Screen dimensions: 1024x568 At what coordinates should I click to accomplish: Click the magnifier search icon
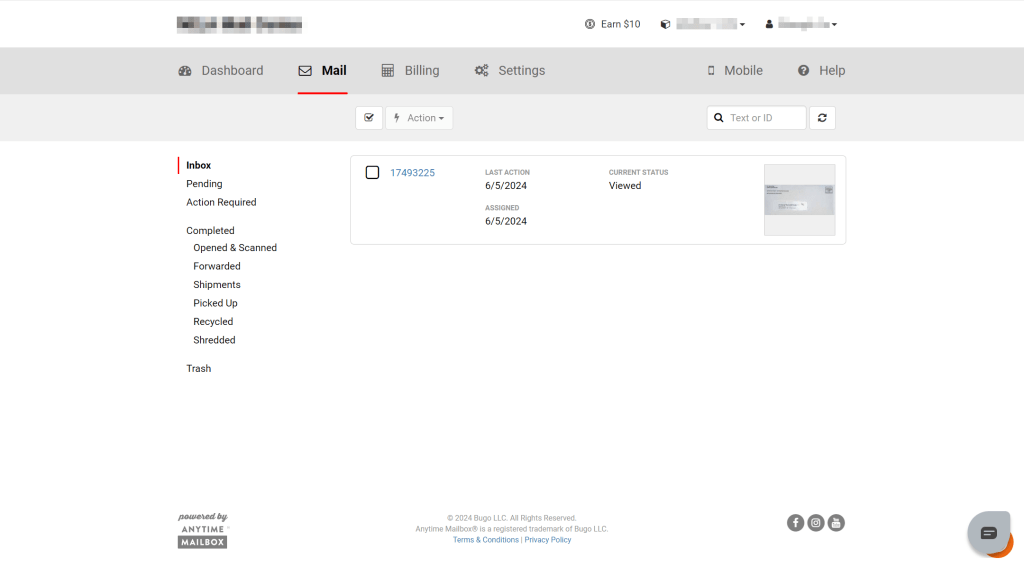[718, 118]
